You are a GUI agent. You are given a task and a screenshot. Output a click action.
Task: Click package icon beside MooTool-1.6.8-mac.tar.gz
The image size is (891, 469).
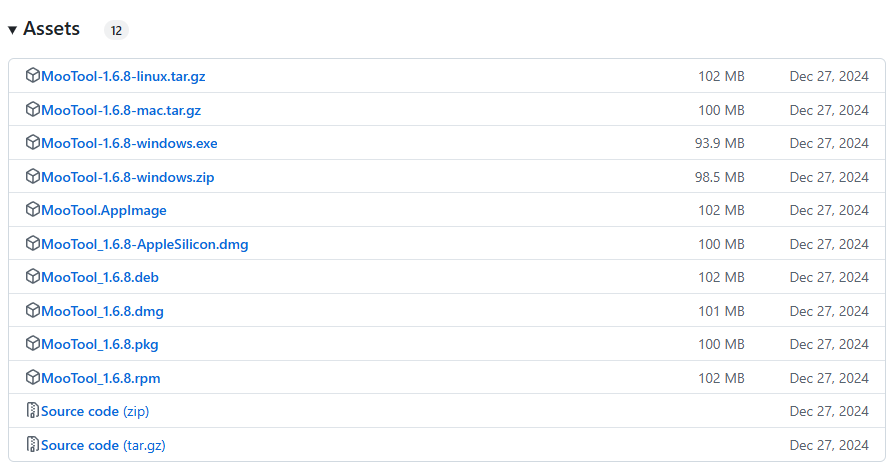pos(33,110)
